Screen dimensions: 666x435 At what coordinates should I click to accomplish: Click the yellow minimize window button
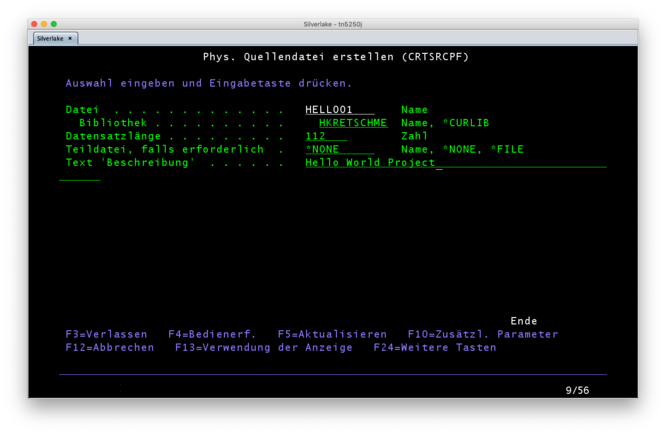pyautogui.click(x=44, y=24)
